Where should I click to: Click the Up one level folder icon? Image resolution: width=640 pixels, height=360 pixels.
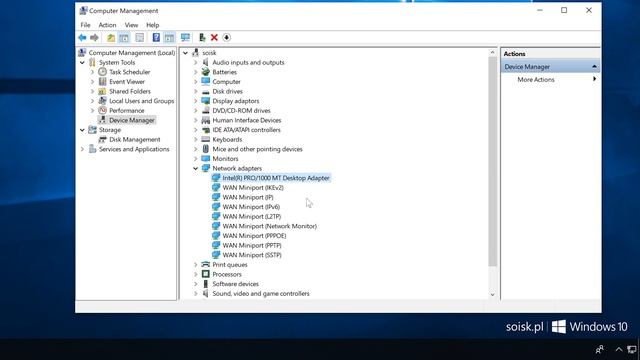(x=111, y=38)
